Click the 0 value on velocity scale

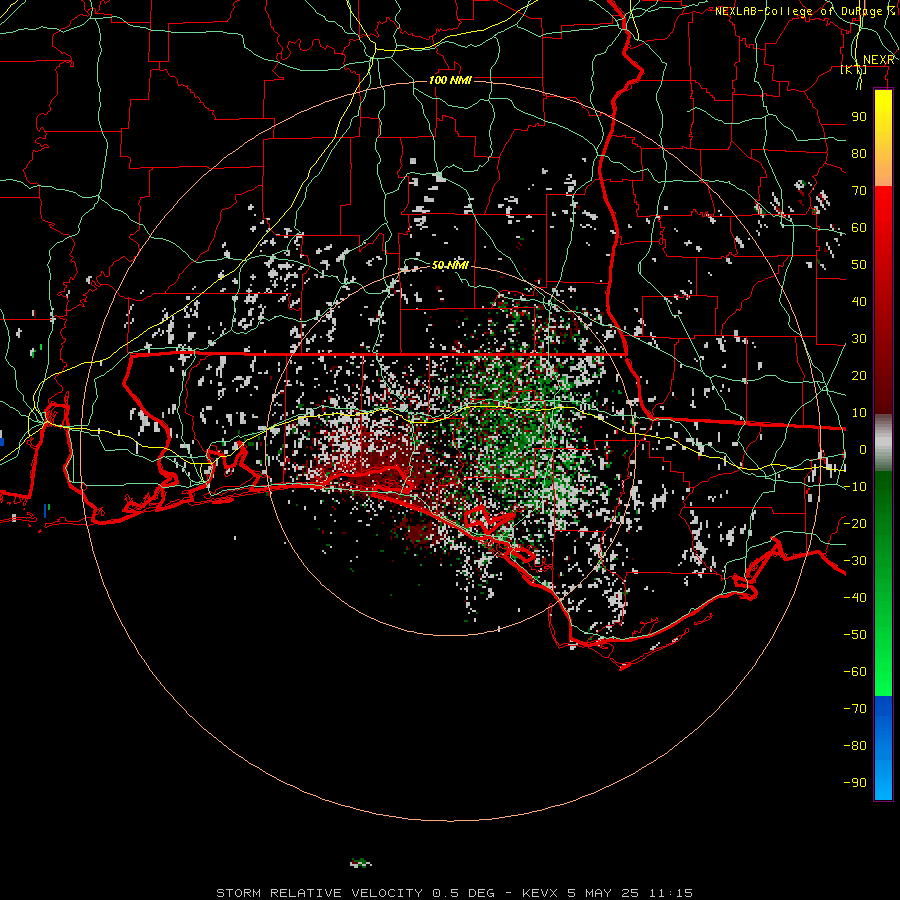click(x=863, y=449)
